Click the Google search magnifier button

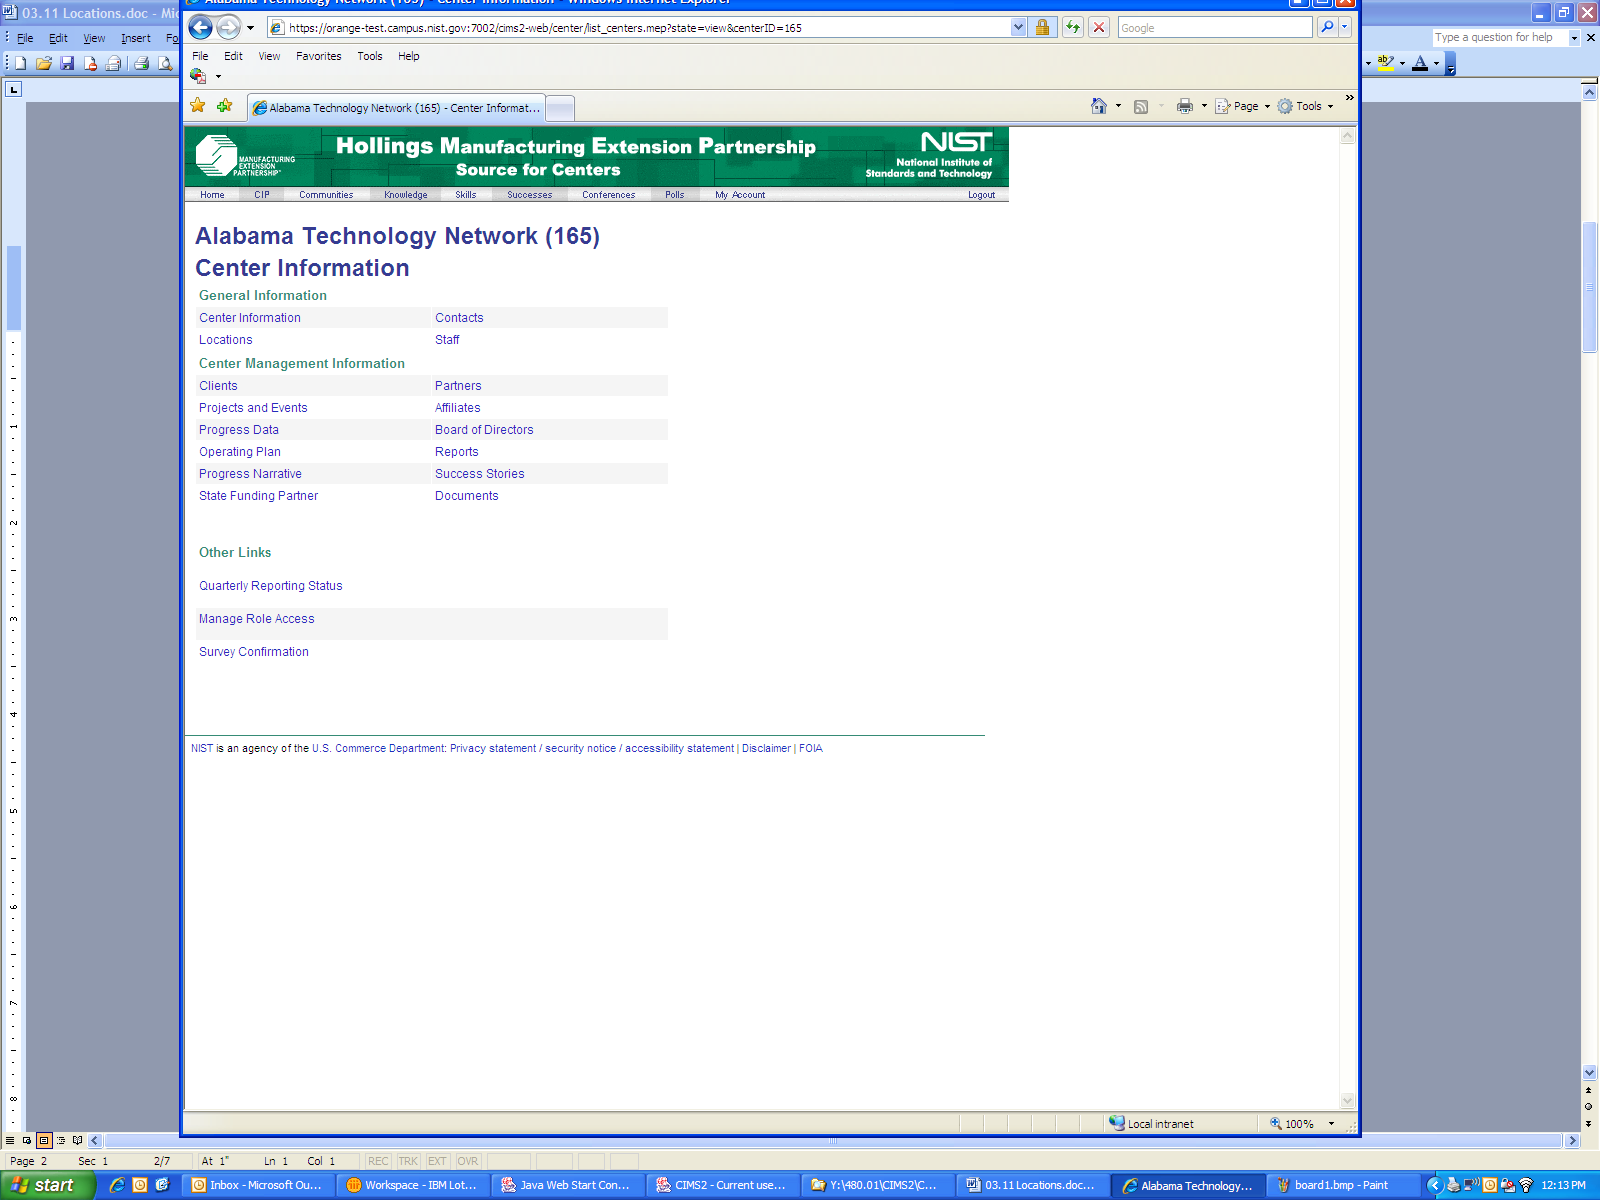click(1327, 27)
